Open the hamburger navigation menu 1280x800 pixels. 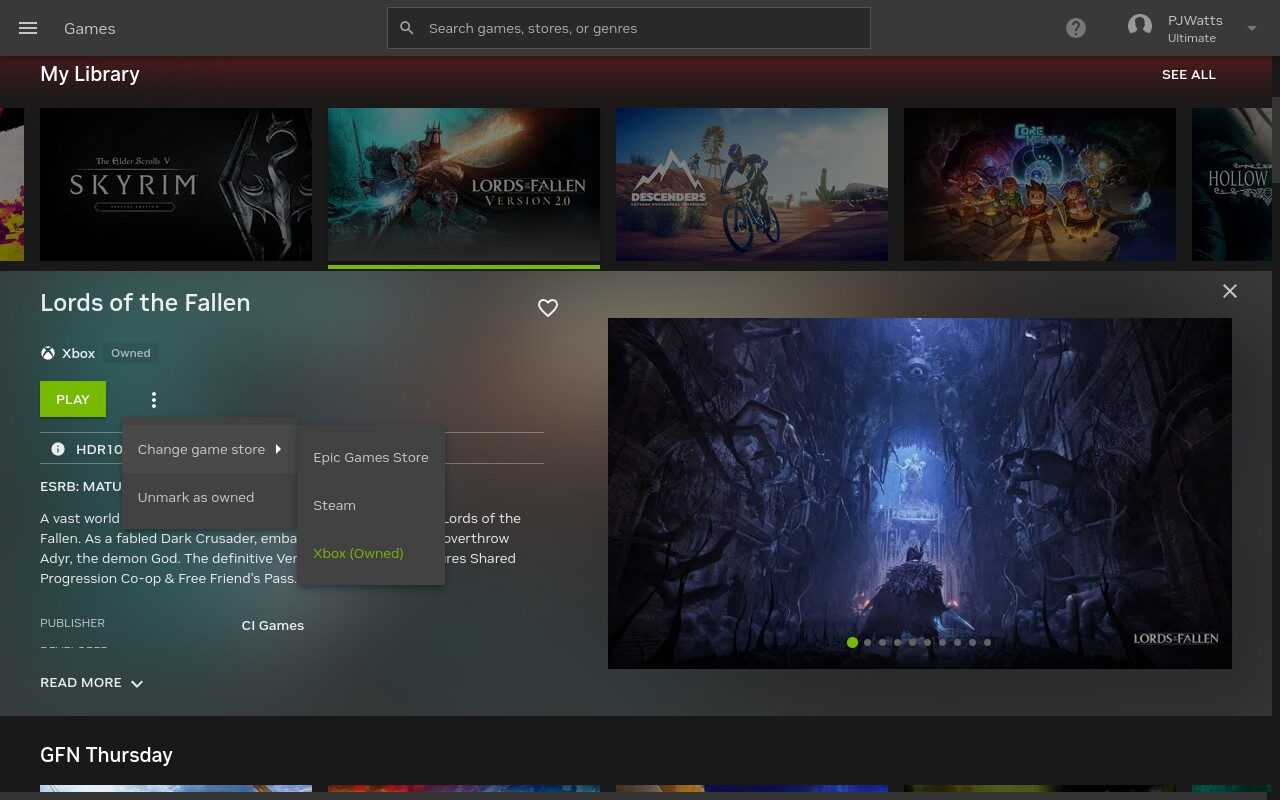pyautogui.click(x=28, y=28)
